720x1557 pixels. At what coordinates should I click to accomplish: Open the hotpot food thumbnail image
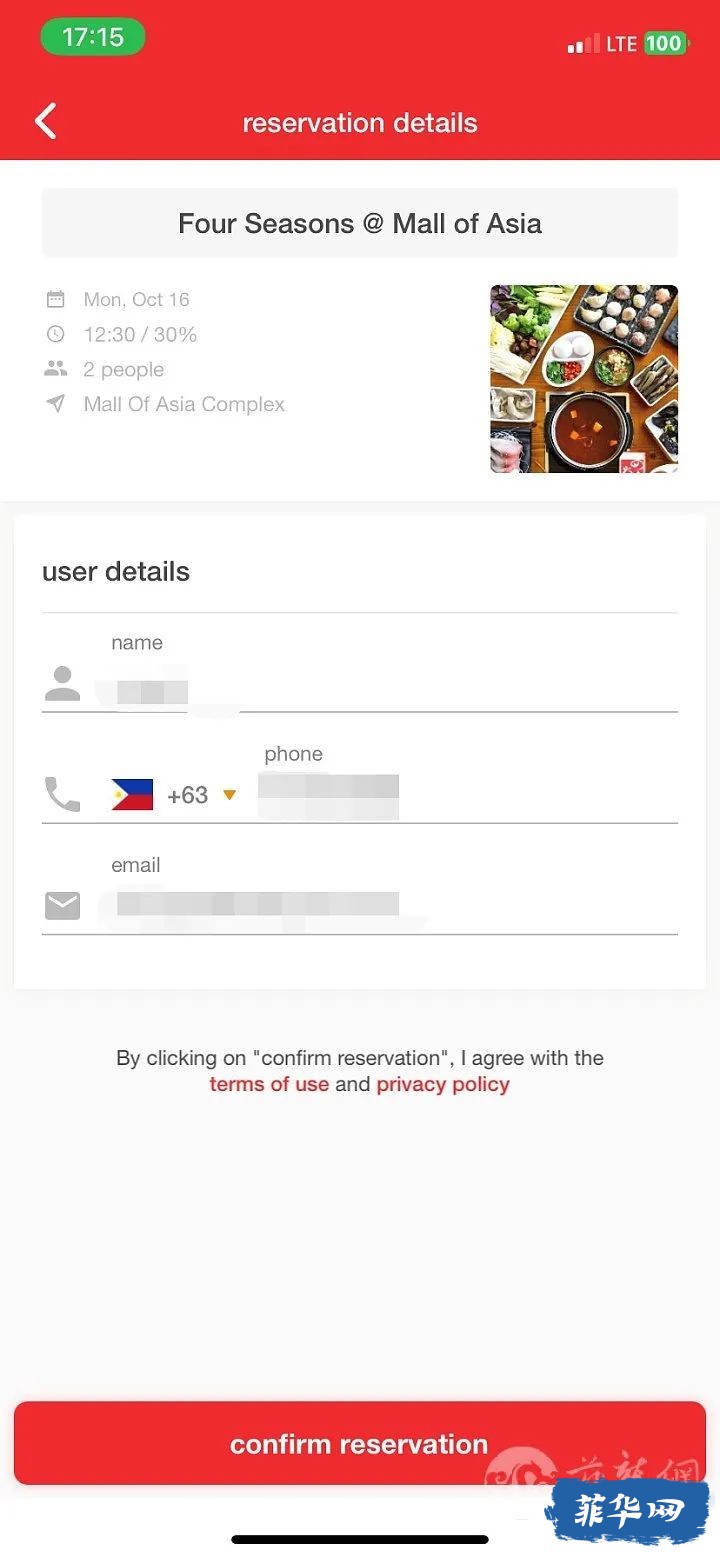coord(584,379)
